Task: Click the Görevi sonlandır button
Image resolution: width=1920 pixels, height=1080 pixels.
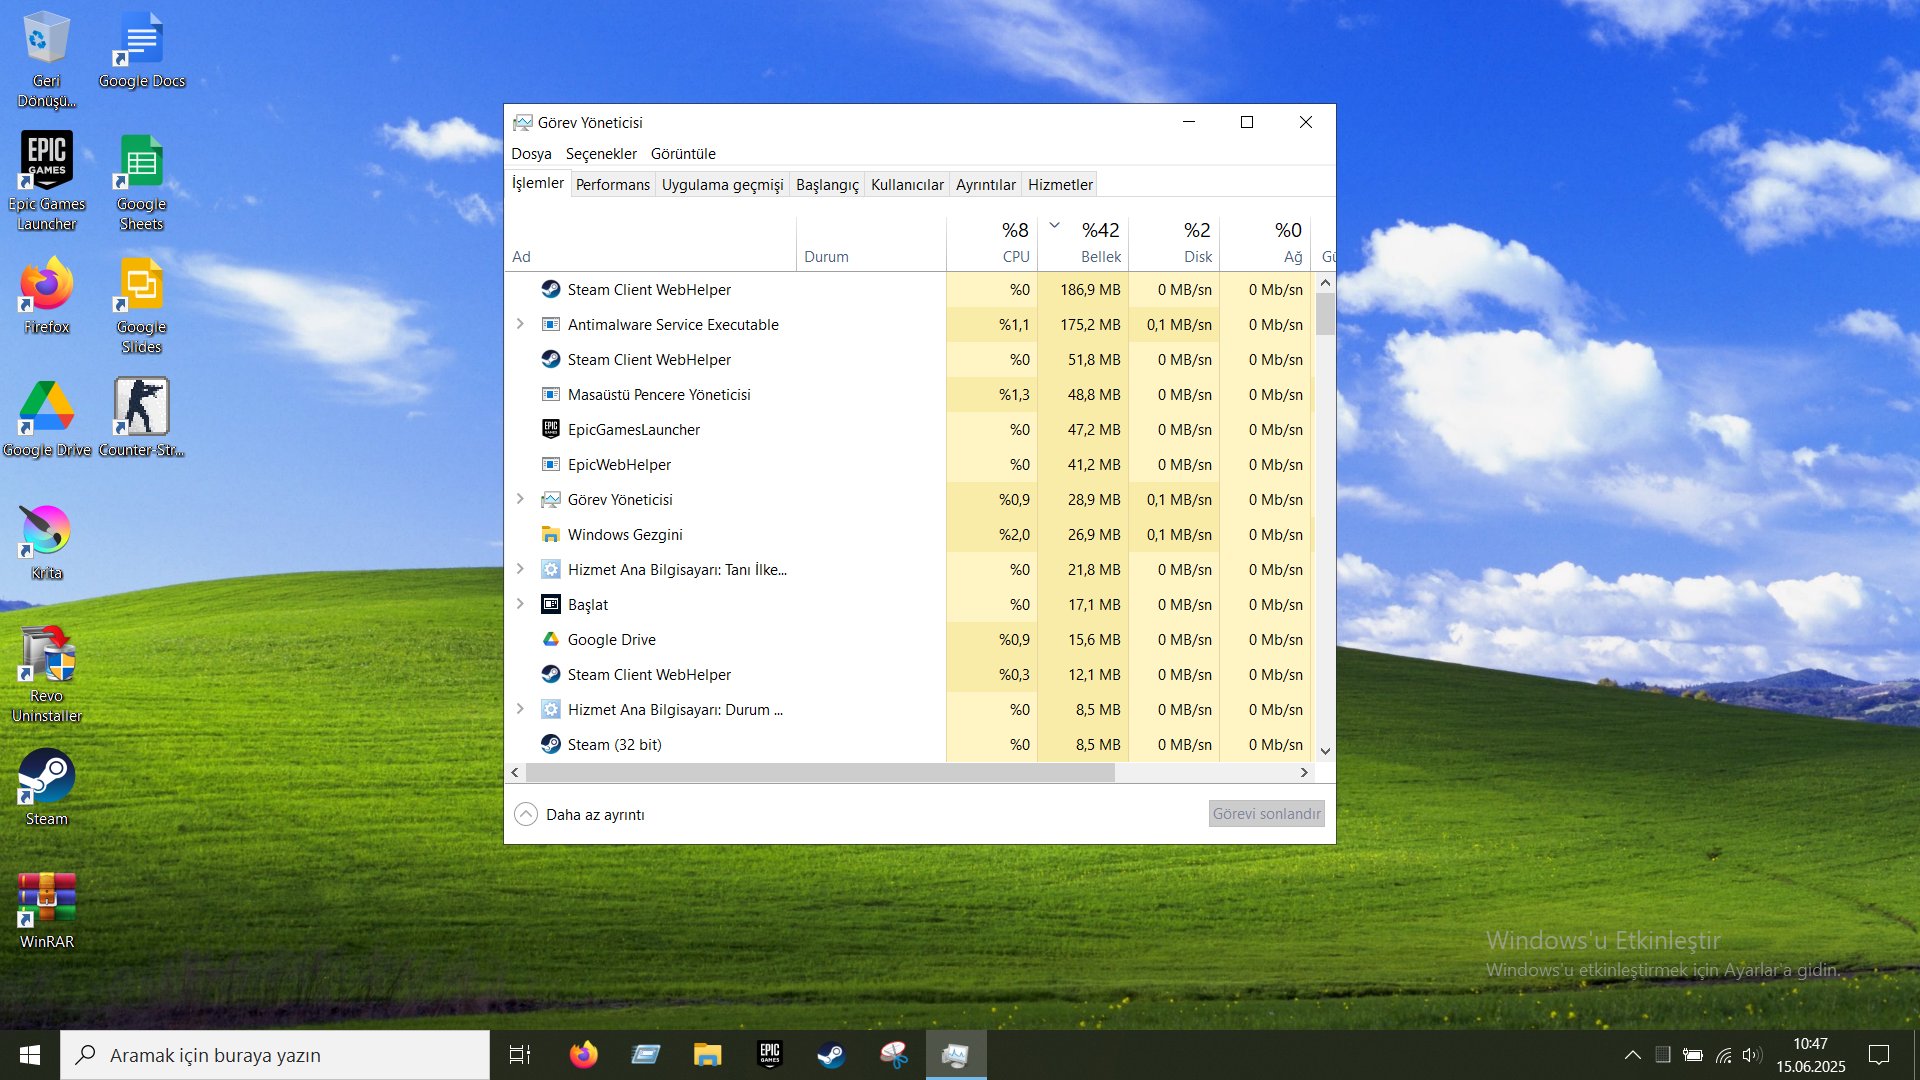Action: tap(1266, 814)
